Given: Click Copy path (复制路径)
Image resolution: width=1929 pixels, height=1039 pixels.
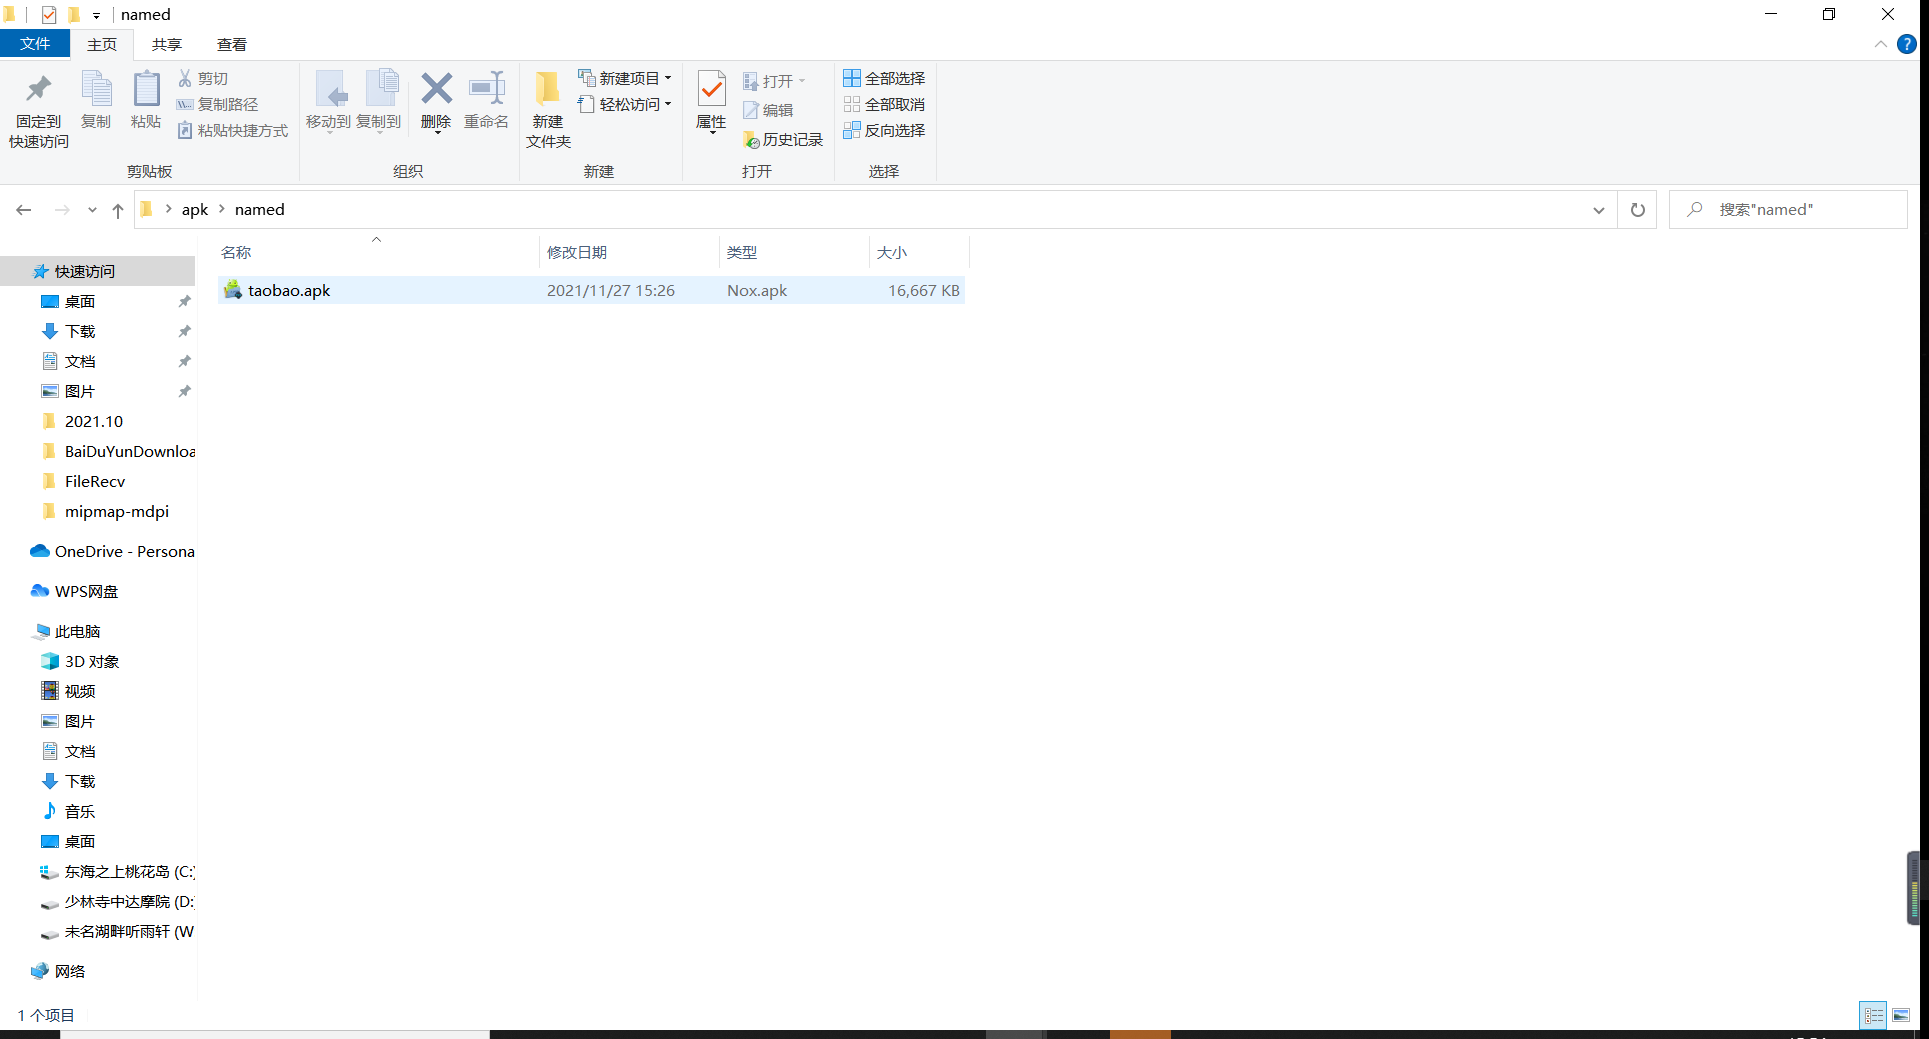Looking at the screenshot, I should (x=217, y=104).
